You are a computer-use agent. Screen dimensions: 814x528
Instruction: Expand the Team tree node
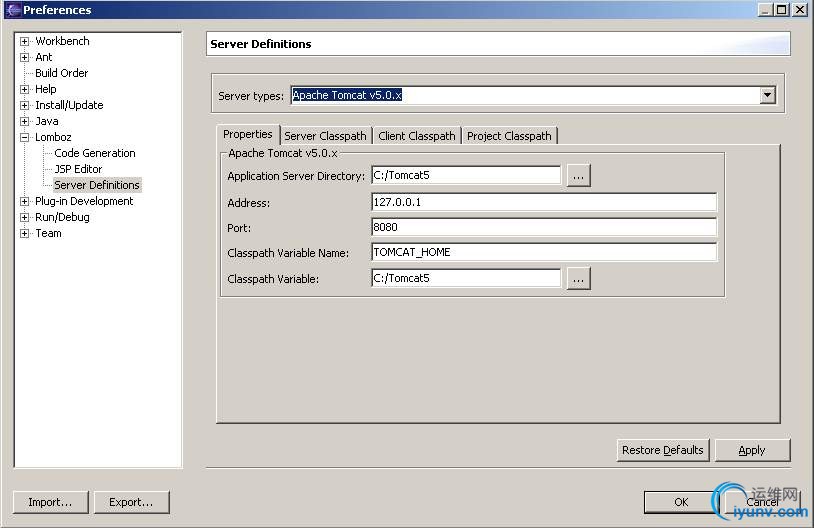24,234
